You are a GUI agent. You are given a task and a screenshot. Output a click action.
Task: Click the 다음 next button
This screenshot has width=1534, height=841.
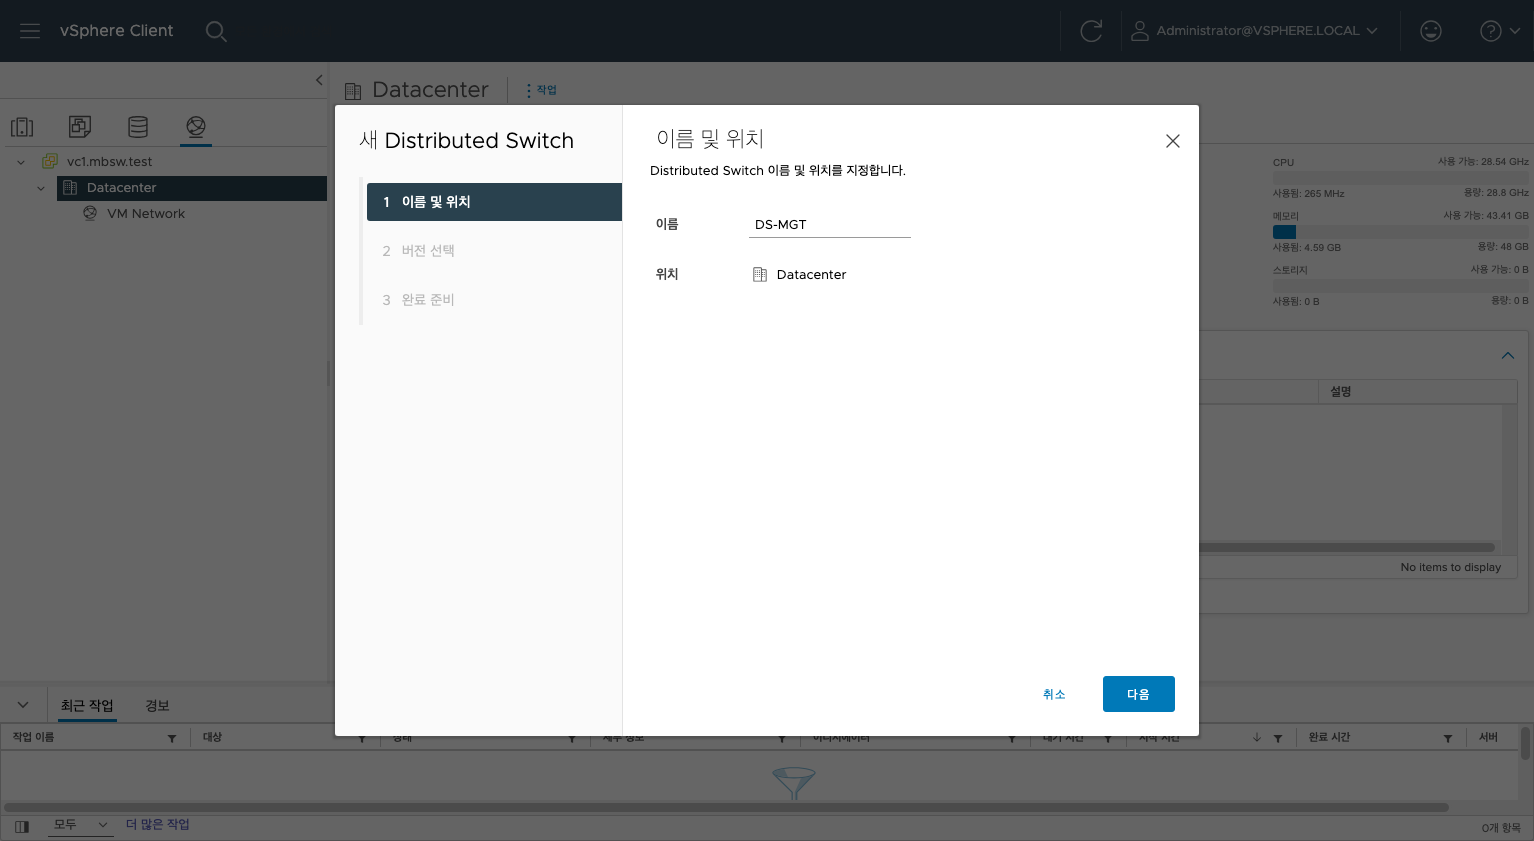click(x=1139, y=694)
